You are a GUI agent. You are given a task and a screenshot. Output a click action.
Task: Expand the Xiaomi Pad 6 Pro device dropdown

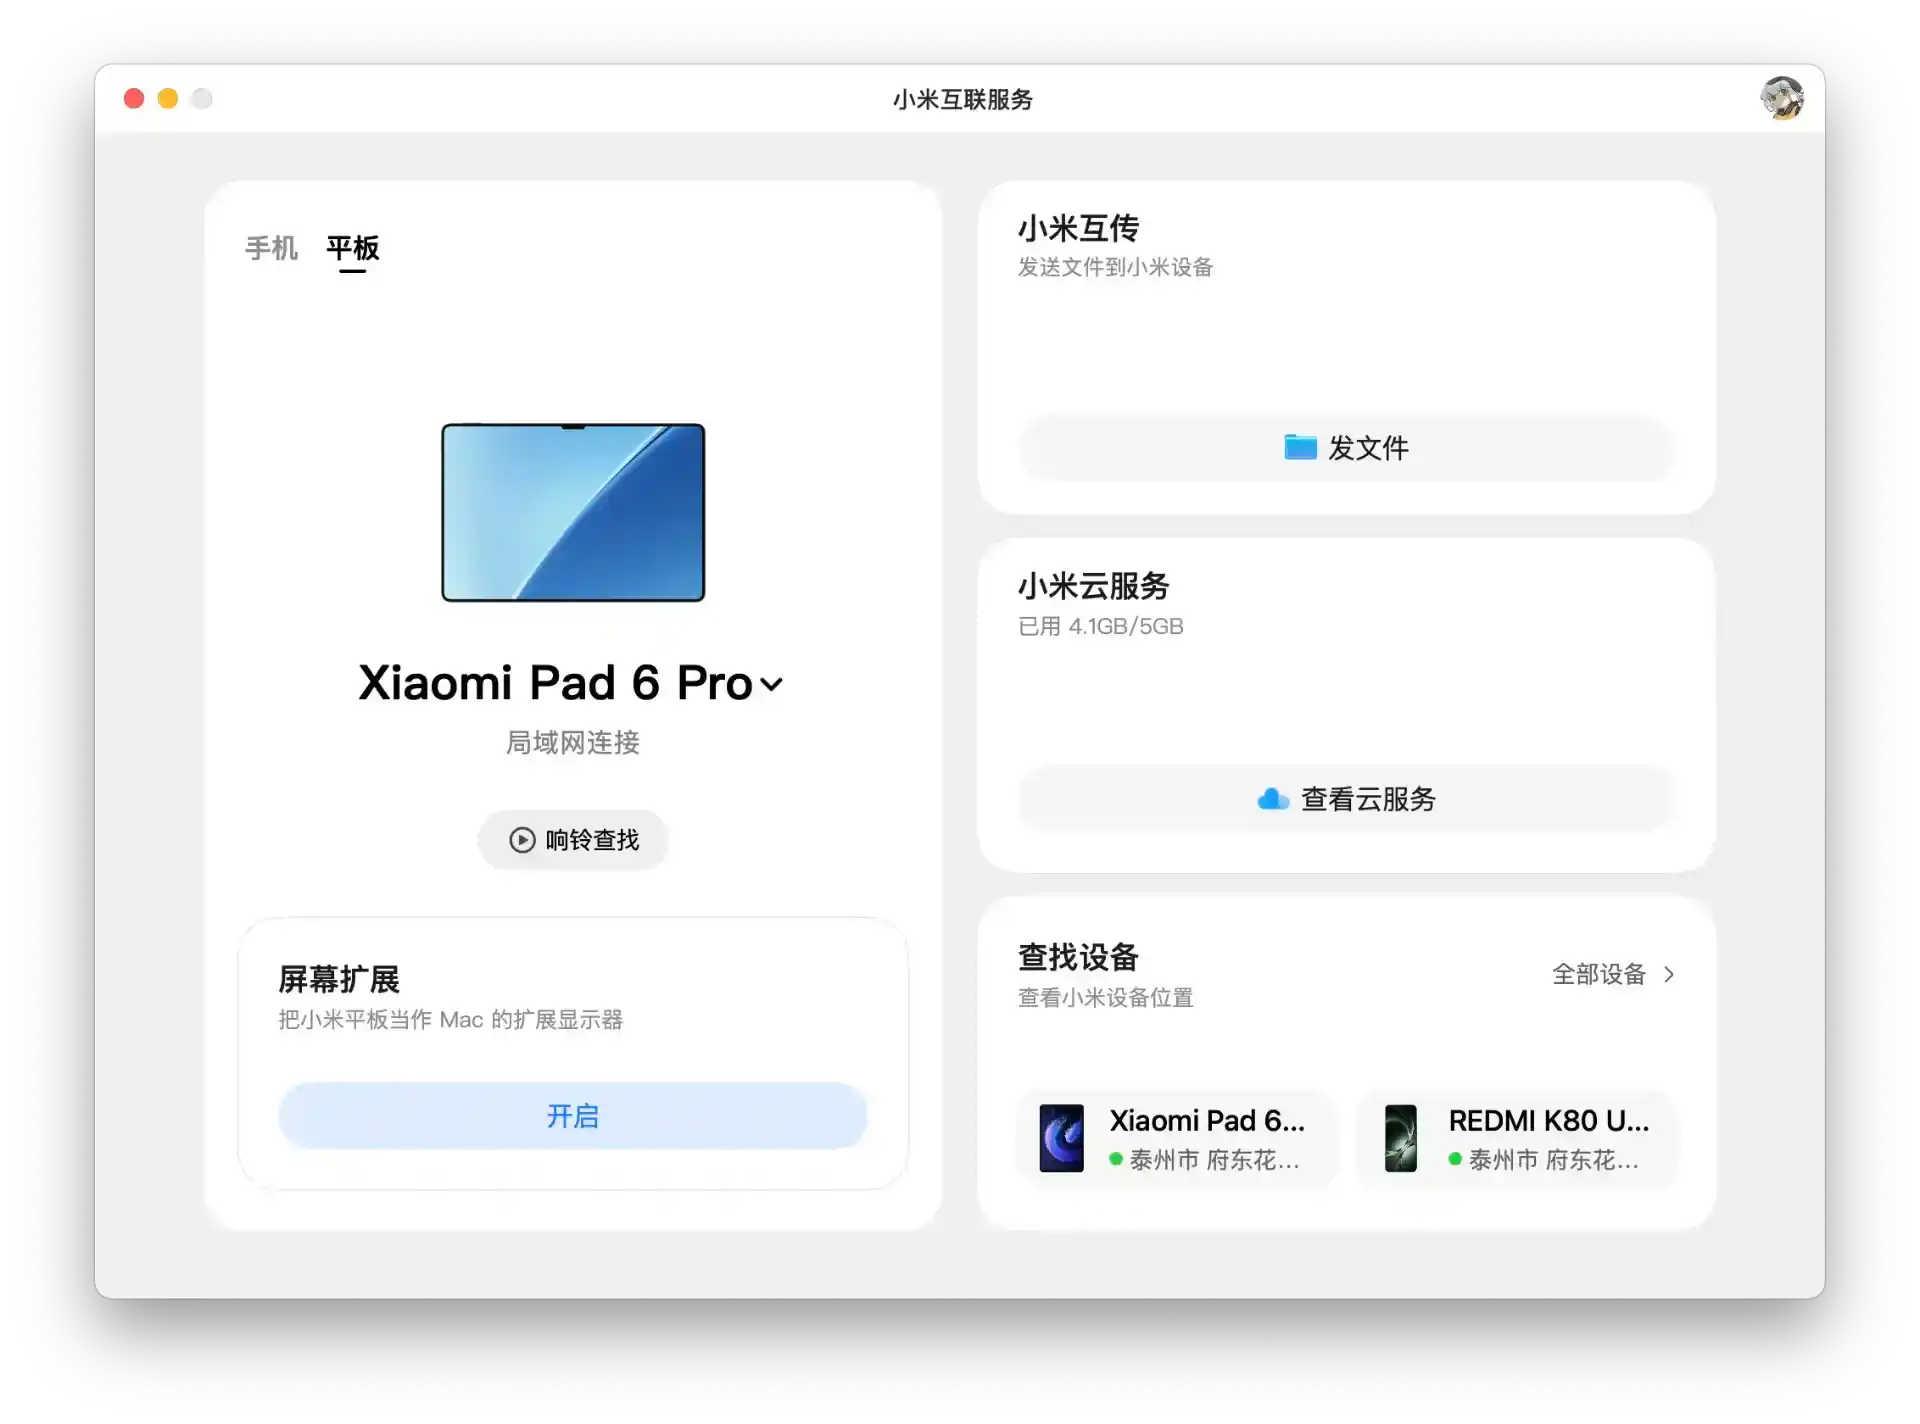click(x=771, y=685)
